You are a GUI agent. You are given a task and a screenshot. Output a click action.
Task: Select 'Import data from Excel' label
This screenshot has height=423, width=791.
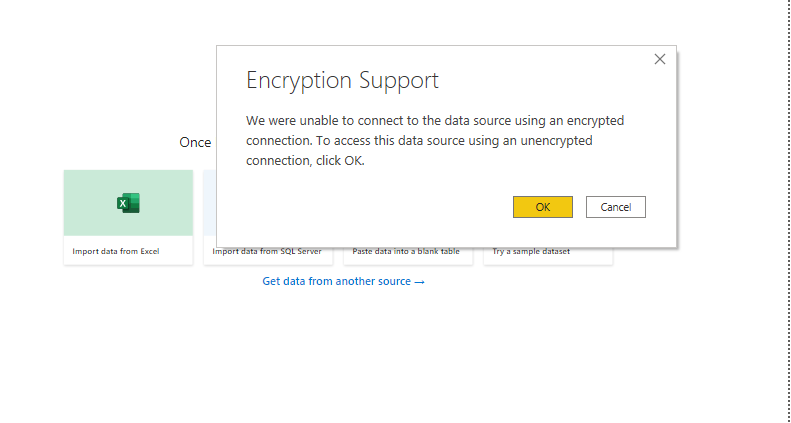point(116,251)
